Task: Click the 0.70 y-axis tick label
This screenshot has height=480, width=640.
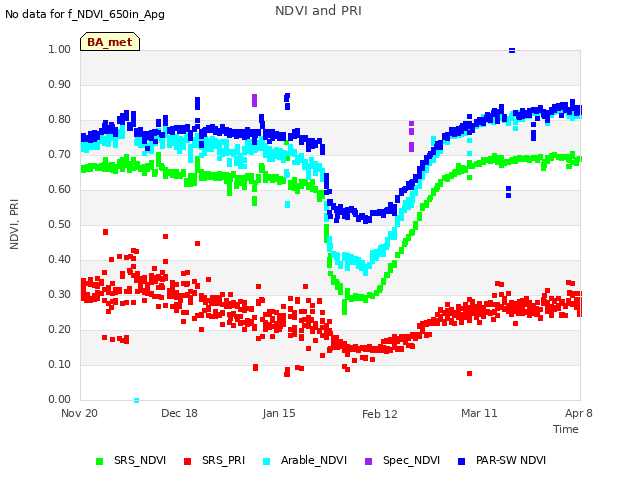Action: 60,155
